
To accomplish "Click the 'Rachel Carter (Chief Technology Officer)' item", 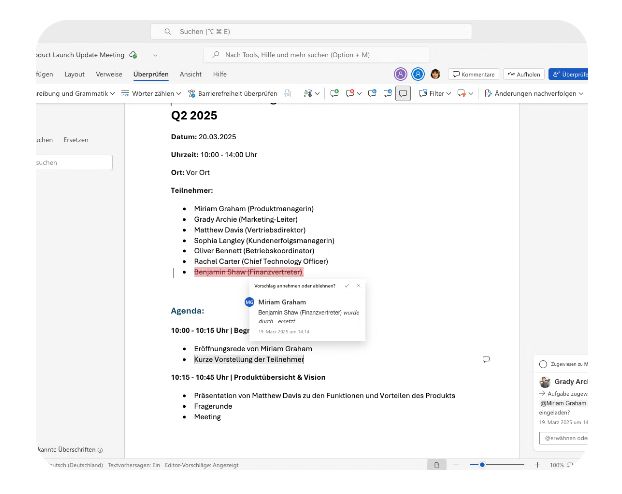I will point(261,261).
